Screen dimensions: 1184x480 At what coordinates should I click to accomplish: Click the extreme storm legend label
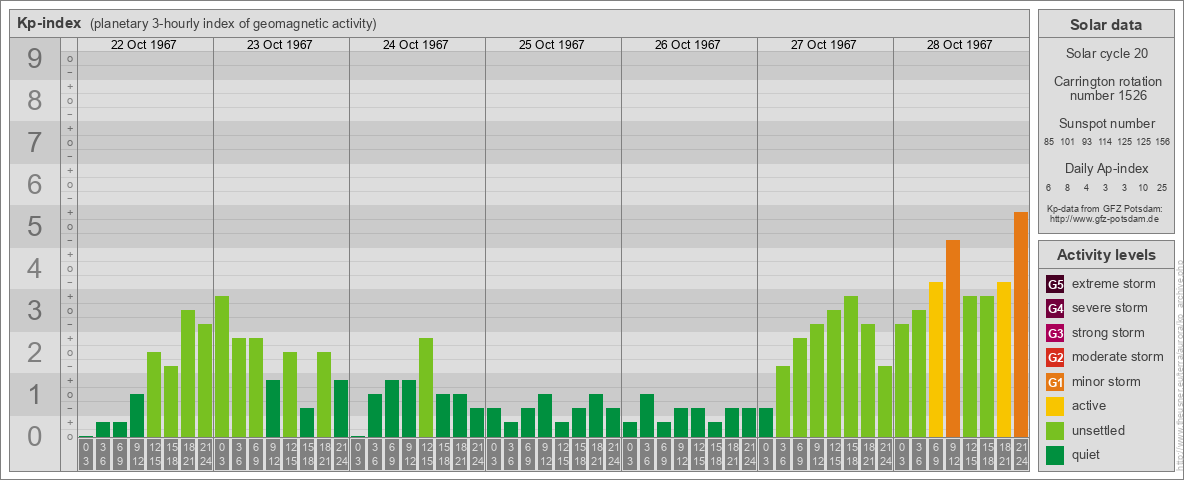(x=1114, y=284)
